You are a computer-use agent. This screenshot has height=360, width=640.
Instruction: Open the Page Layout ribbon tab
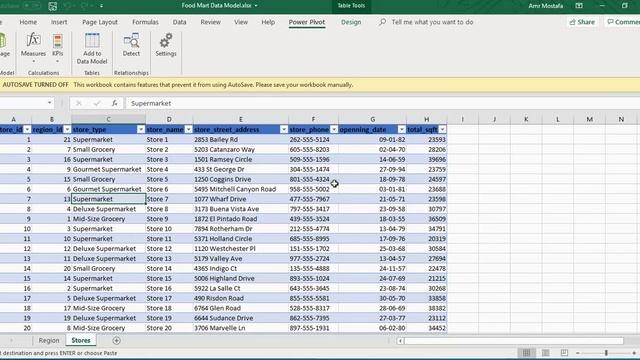(100, 22)
